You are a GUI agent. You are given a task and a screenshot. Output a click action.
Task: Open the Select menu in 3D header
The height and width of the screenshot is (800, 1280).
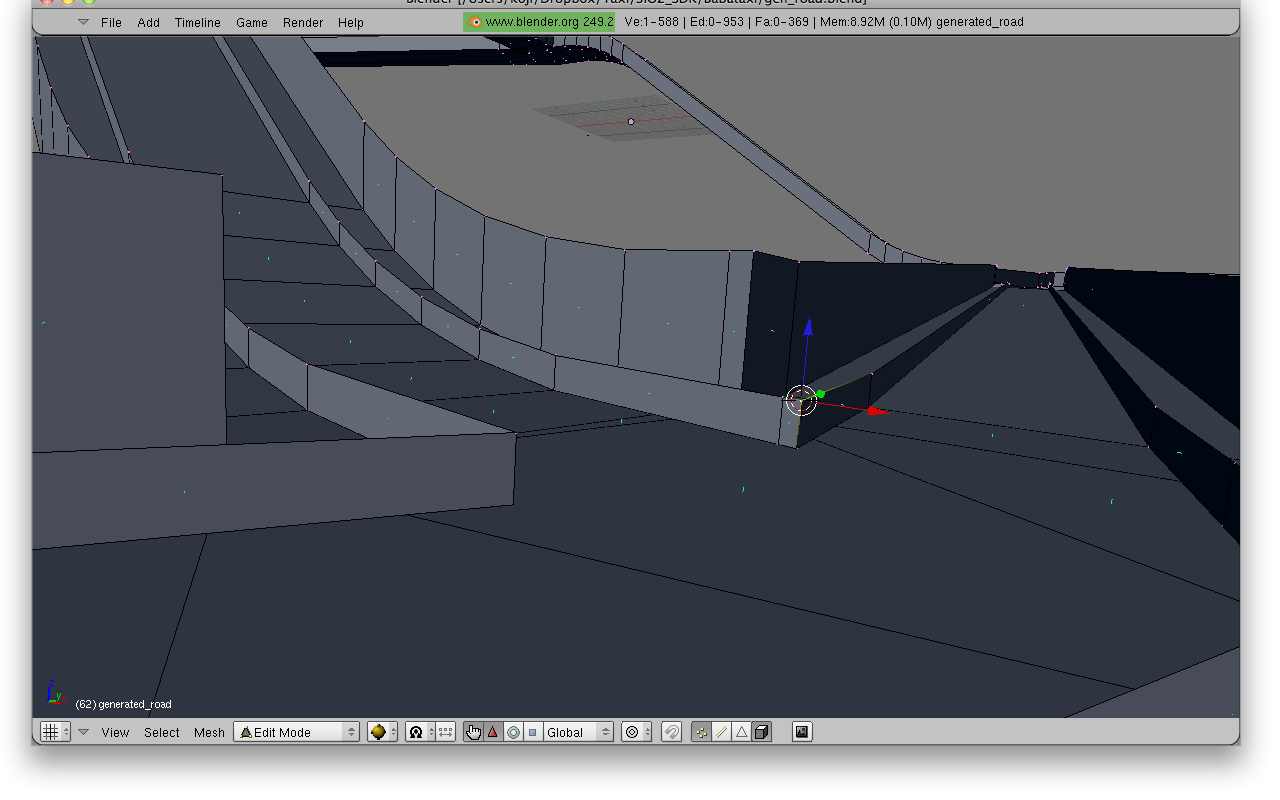pos(161,732)
